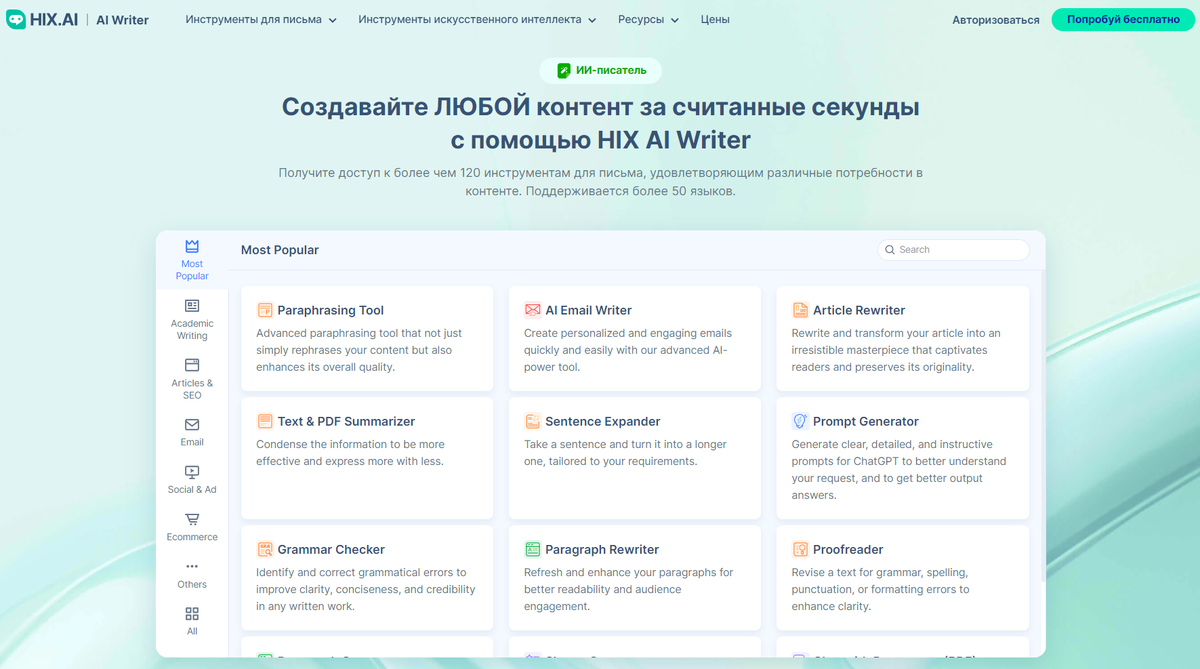Click the Proofreader card icon

[x=800, y=549]
